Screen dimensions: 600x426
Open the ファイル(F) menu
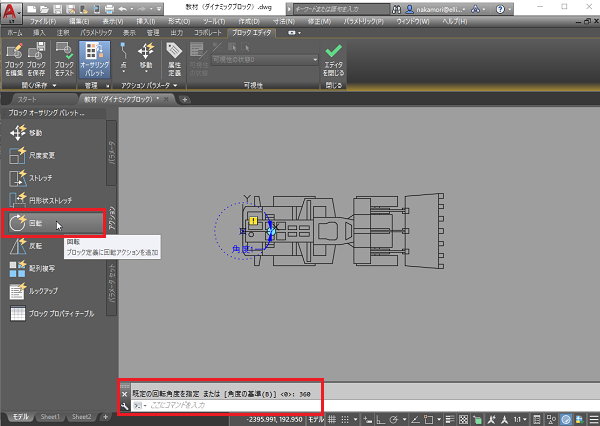pos(43,21)
